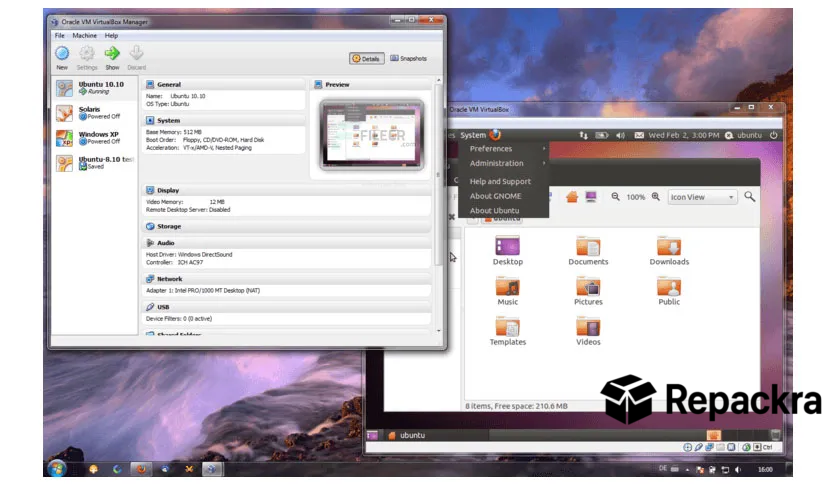This screenshot has width=836, height=484.
Task: Click the search magnifier in file manager
Action: pyautogui.click(x=750, y=197)
